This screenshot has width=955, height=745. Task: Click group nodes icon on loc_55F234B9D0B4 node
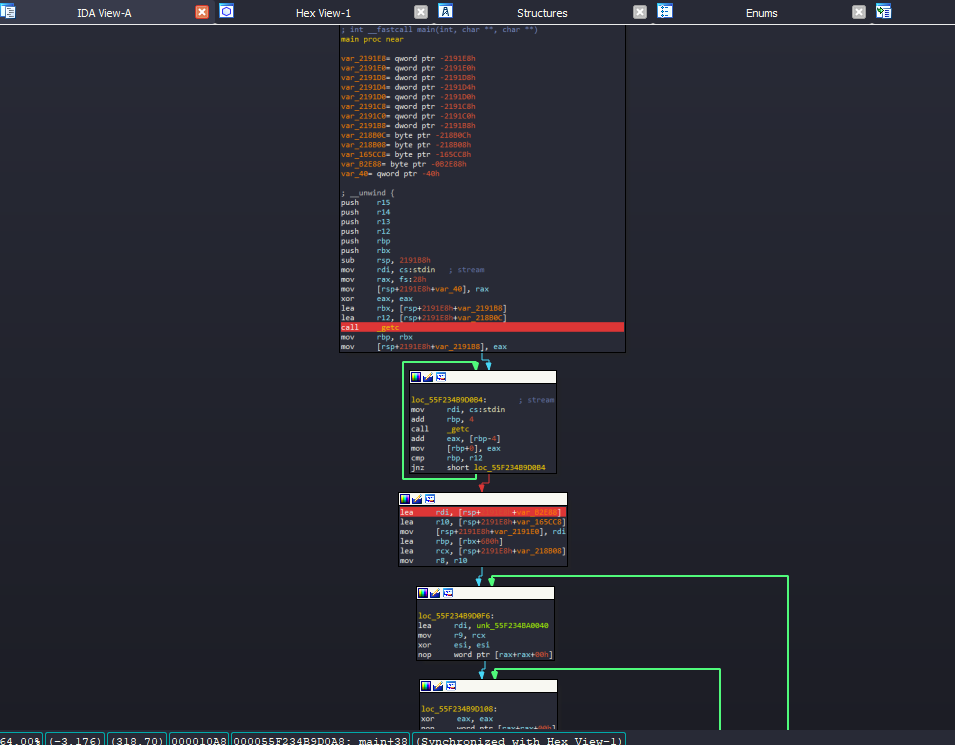point(441,377)
